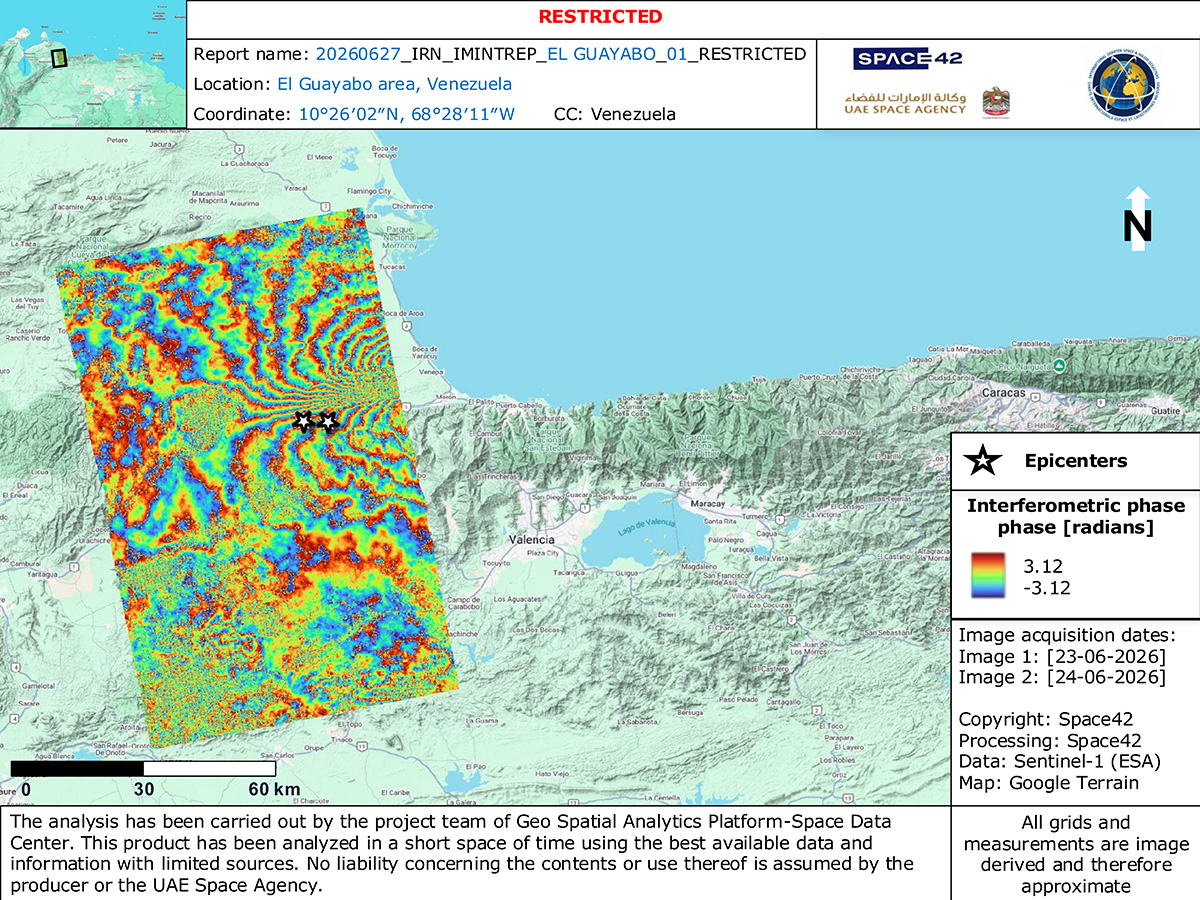Click the liability disclaimer paragraph

[x=461, y=853]
